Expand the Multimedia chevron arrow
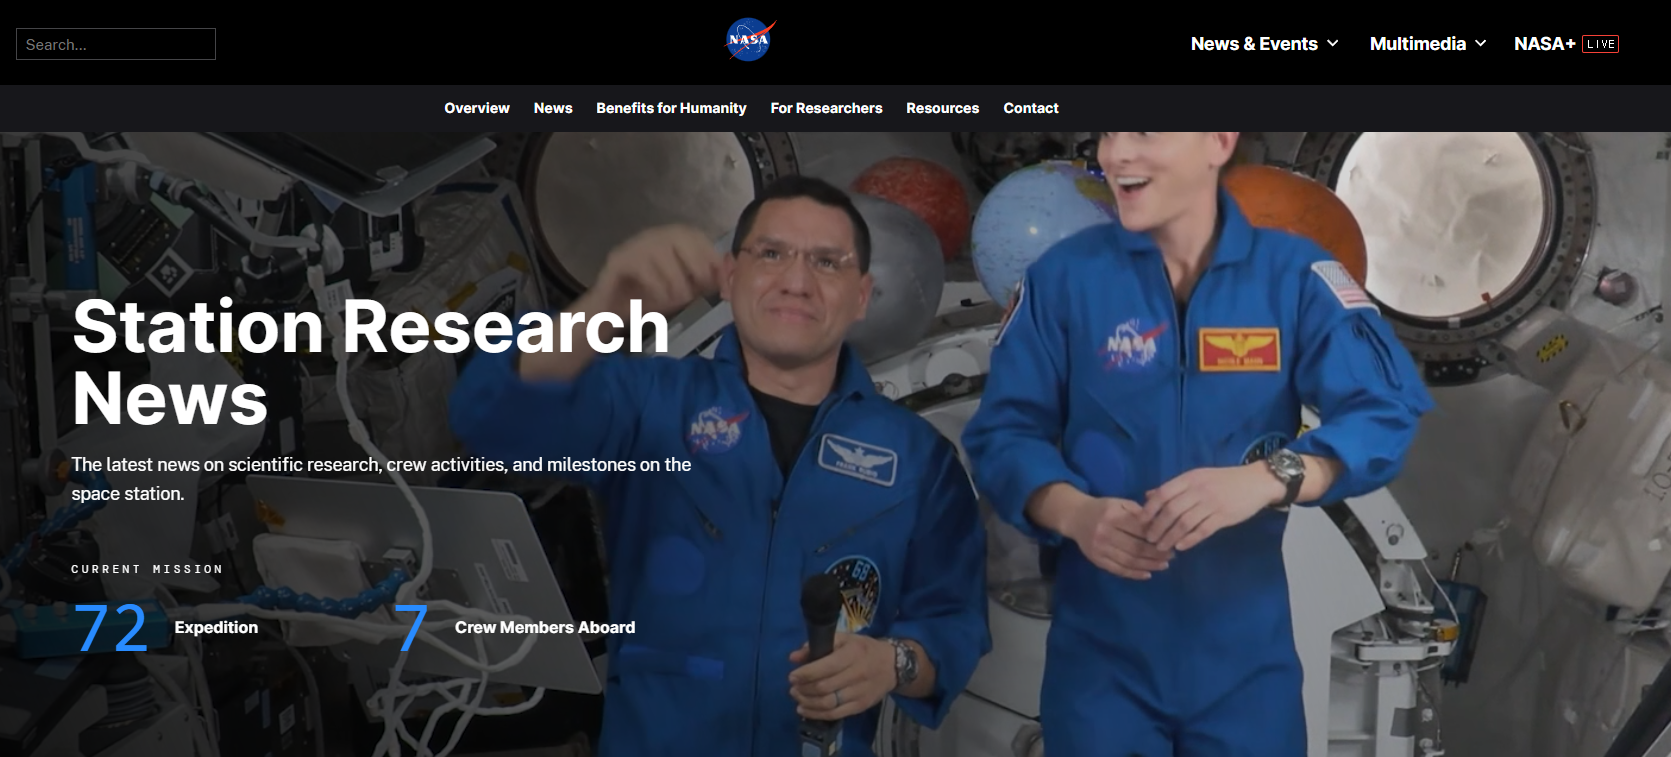1671x757 pixels. coord(1480,44)
